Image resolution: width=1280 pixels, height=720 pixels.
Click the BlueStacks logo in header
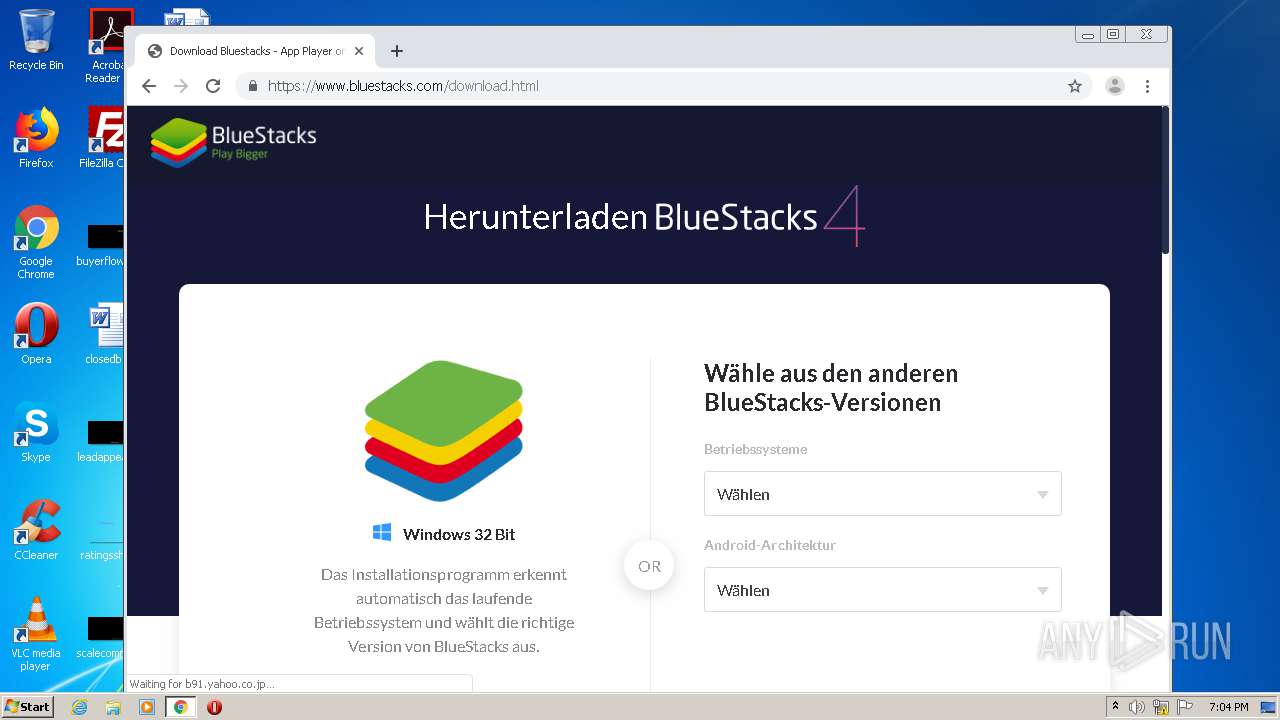tap(233, 142)
